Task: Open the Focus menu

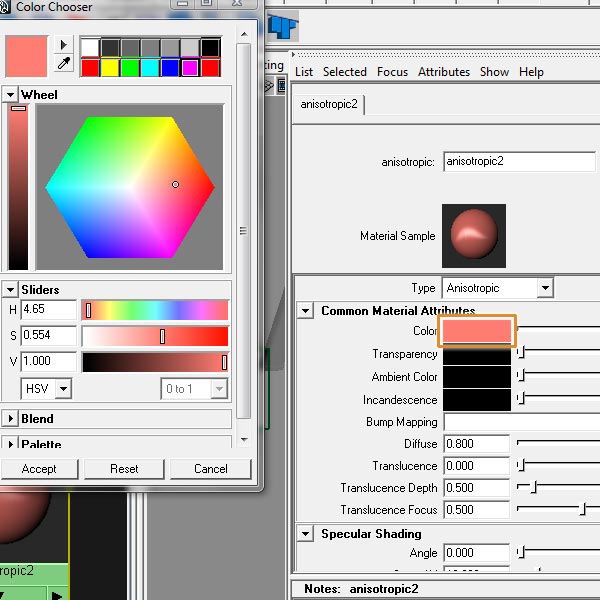Action: pyautogui.click(x=392, y=72)
